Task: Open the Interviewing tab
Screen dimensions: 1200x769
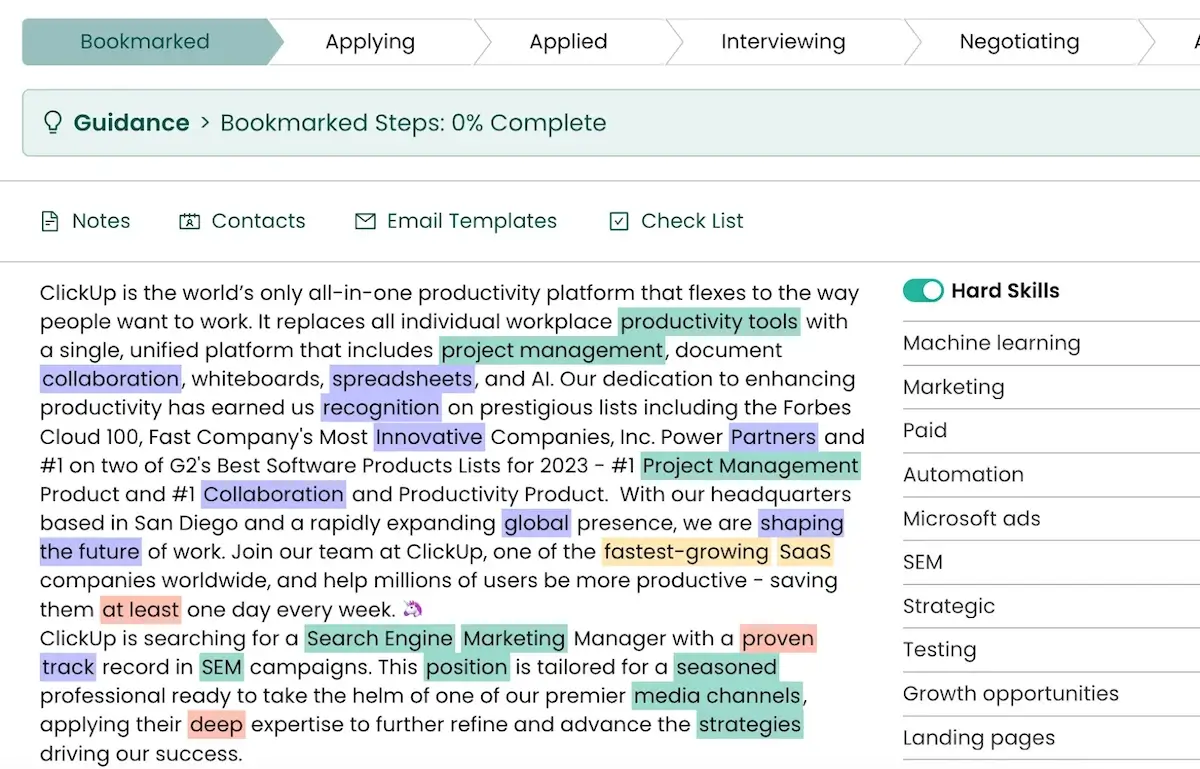Action: [x=783, y=41]
